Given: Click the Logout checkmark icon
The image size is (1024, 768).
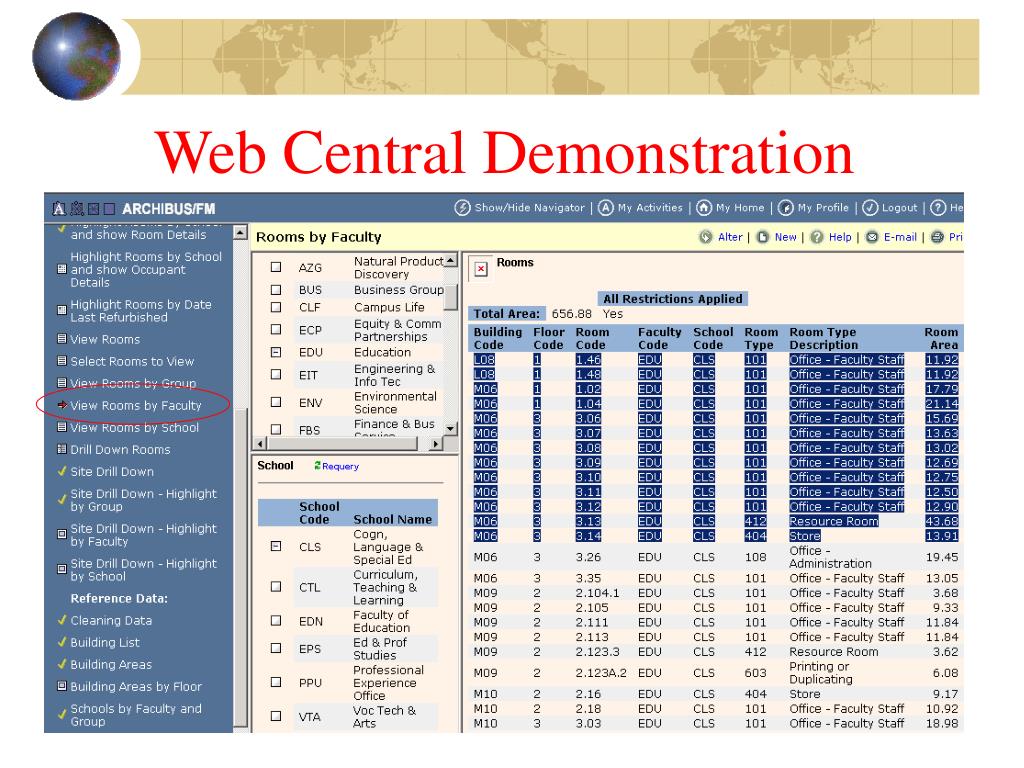Looking at the screenshot, I should 870,208.
